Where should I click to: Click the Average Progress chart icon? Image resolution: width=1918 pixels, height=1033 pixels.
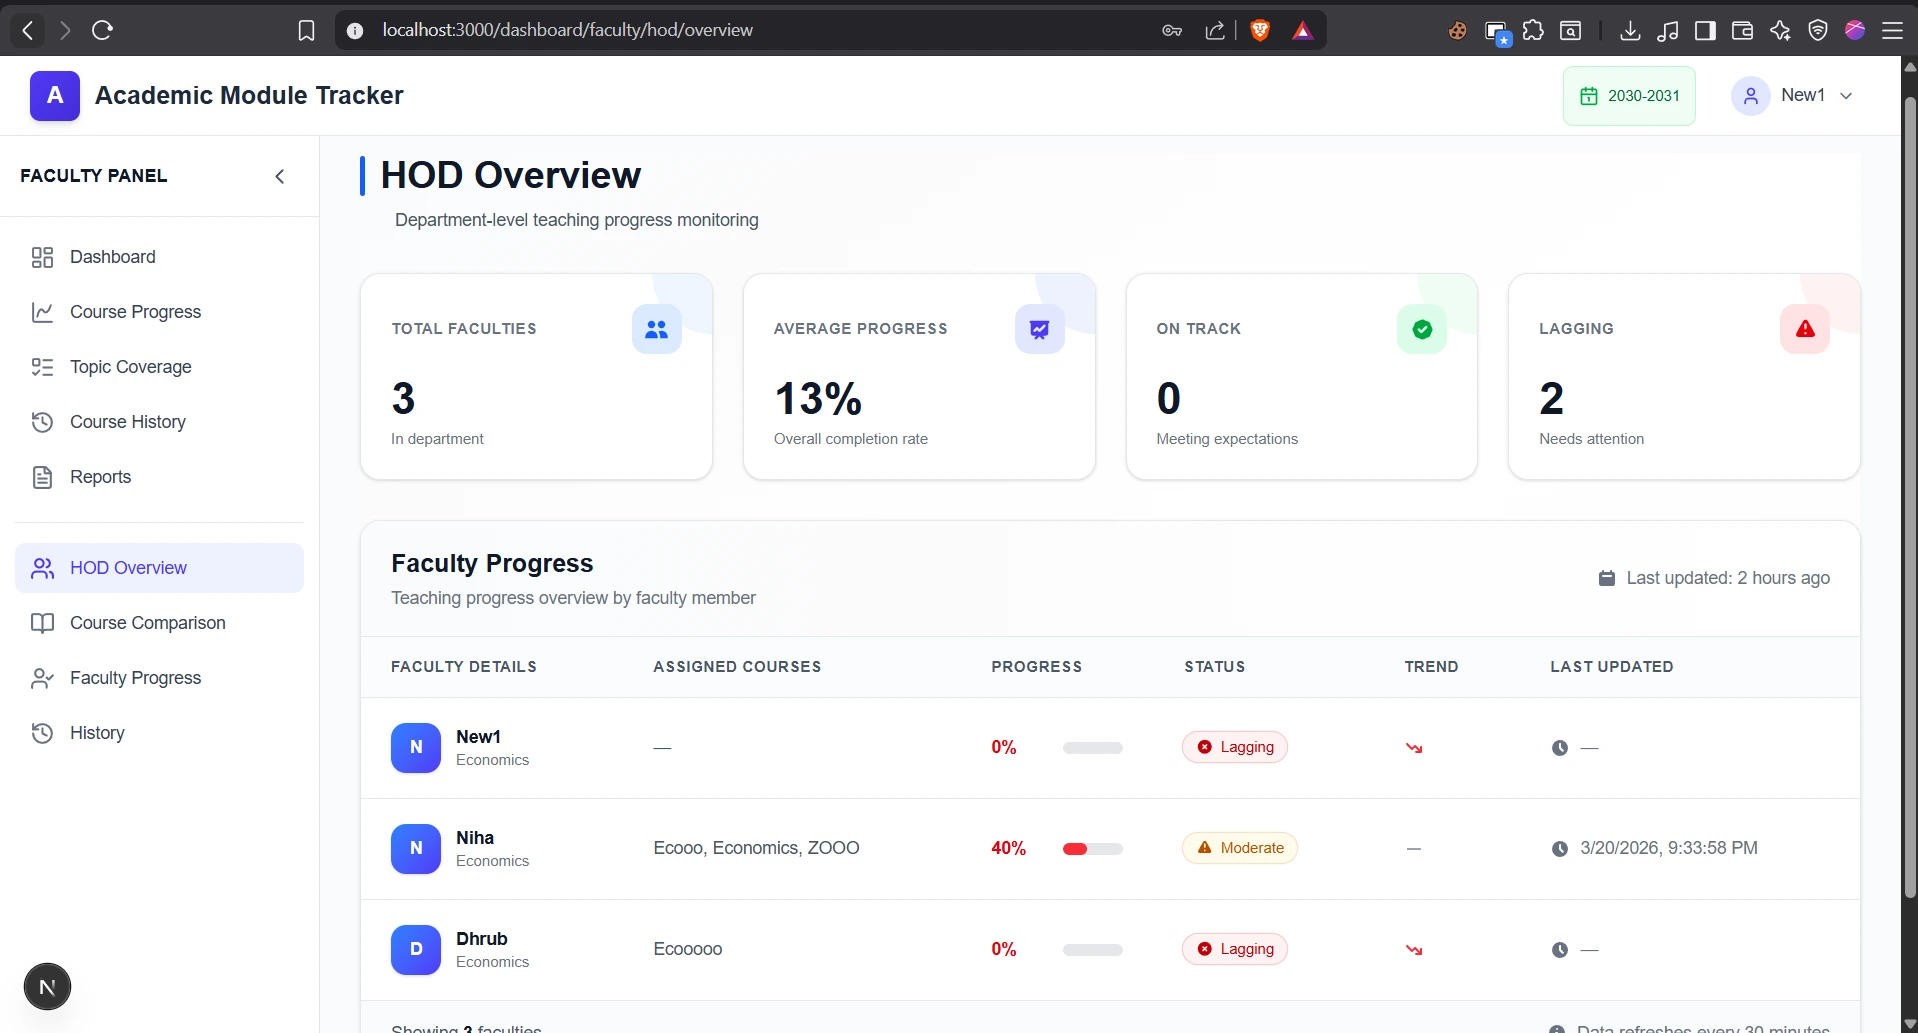click(1040, 329)
